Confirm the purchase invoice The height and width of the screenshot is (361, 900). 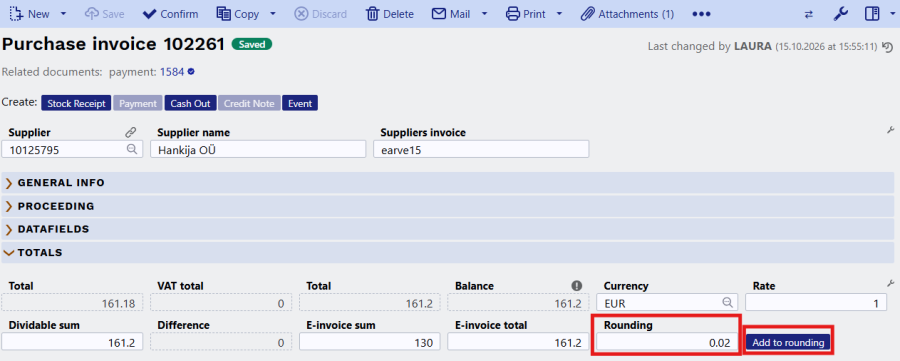coord(170,14)
